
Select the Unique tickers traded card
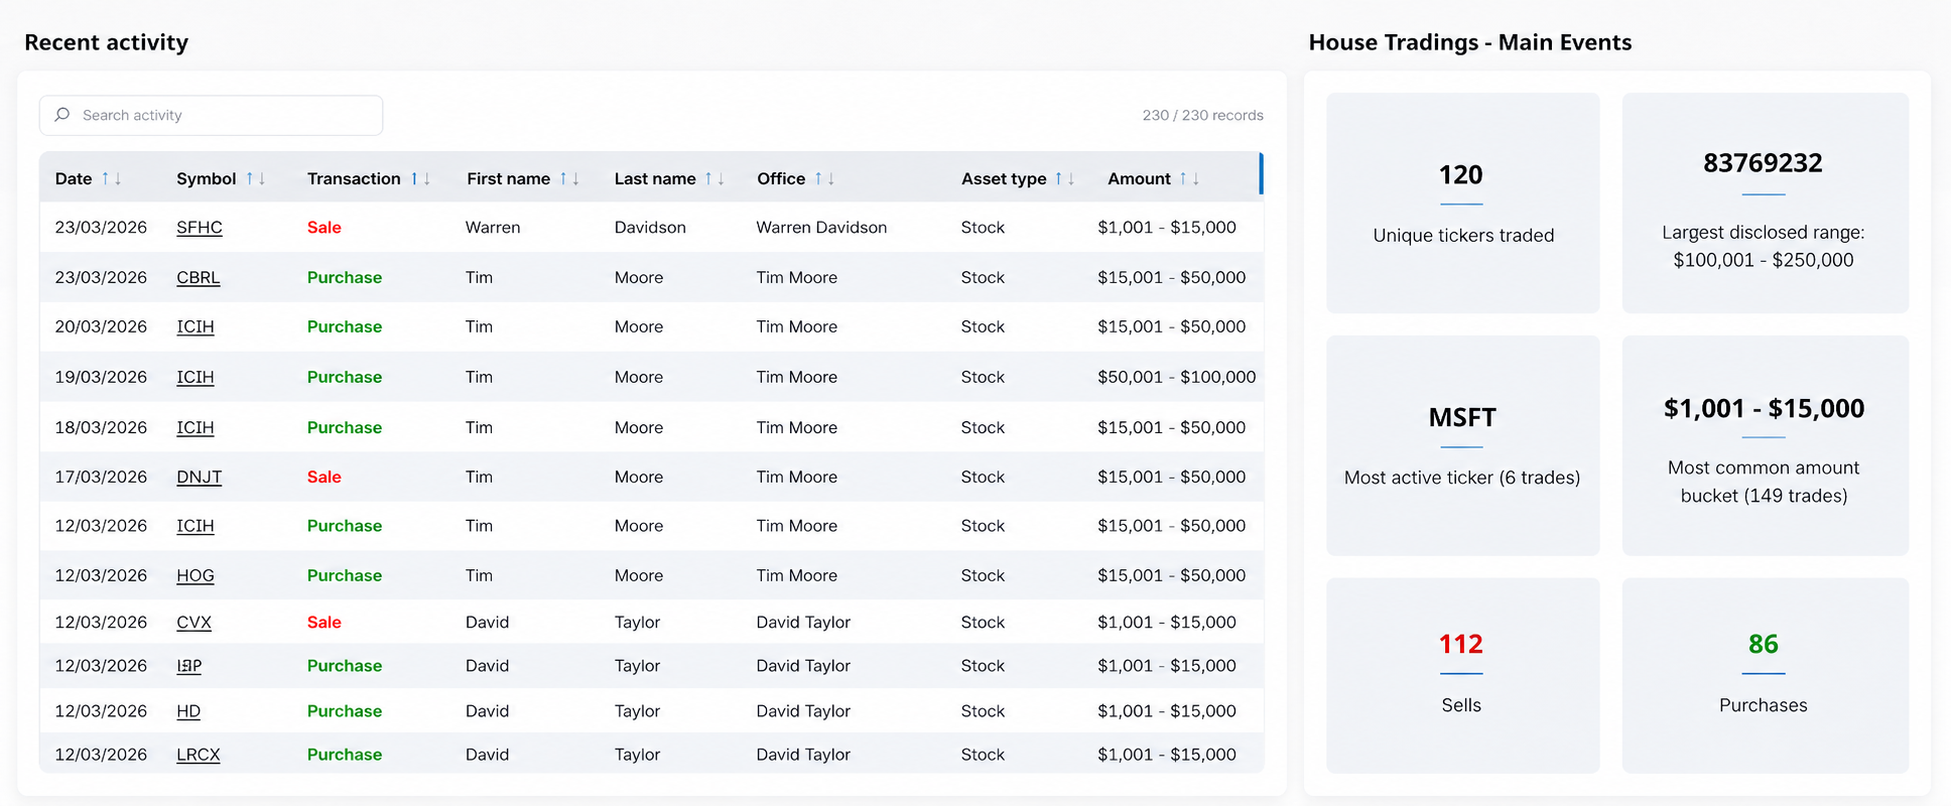[1462, 203]
